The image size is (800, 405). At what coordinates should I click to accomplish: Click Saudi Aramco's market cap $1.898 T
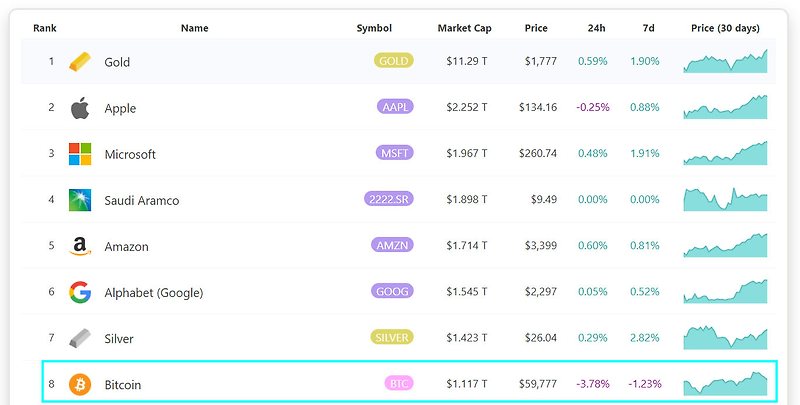point(466,199)
